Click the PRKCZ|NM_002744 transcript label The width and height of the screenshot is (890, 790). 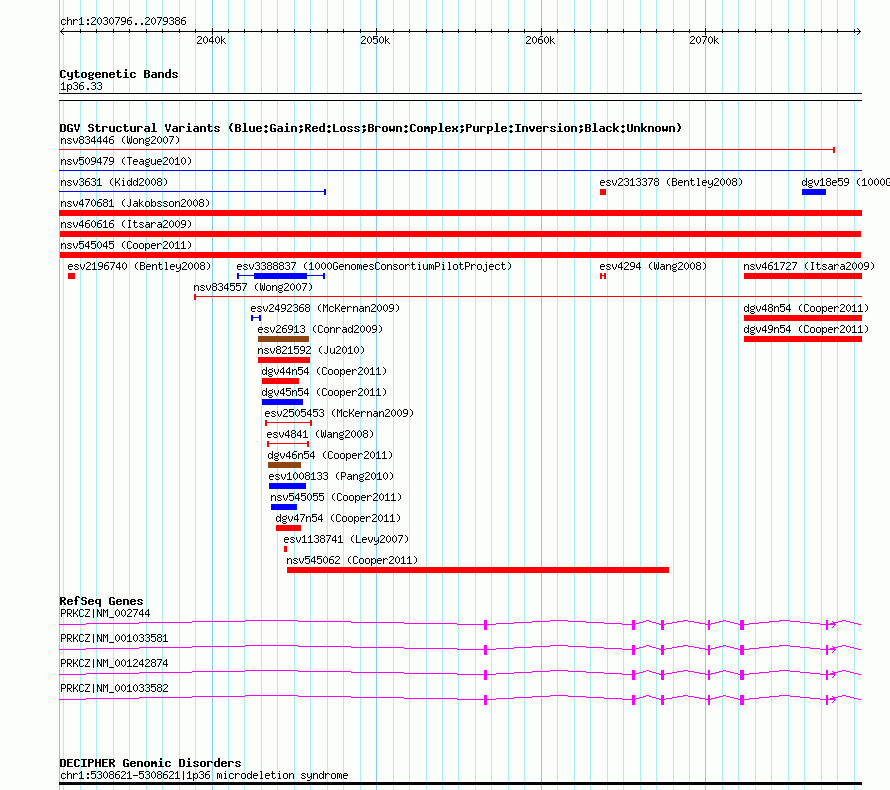pos(105,613)
